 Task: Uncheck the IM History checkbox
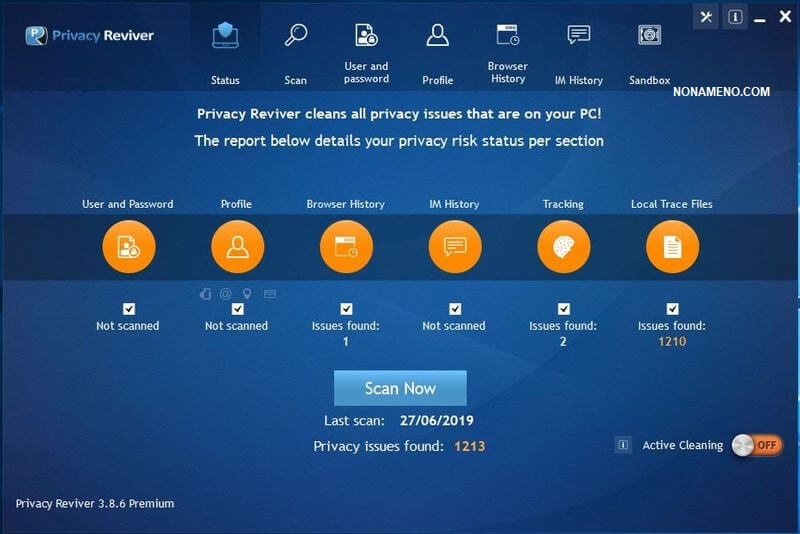tap(455, 309)
